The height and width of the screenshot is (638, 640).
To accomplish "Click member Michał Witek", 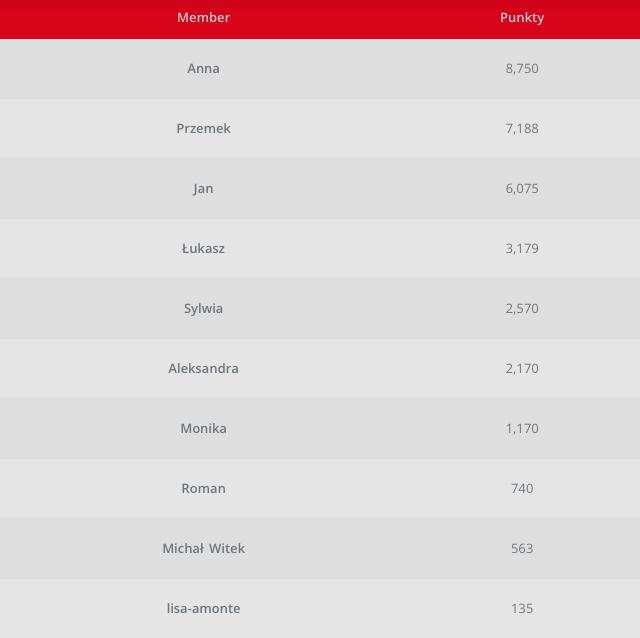I will tap(203, 548).
